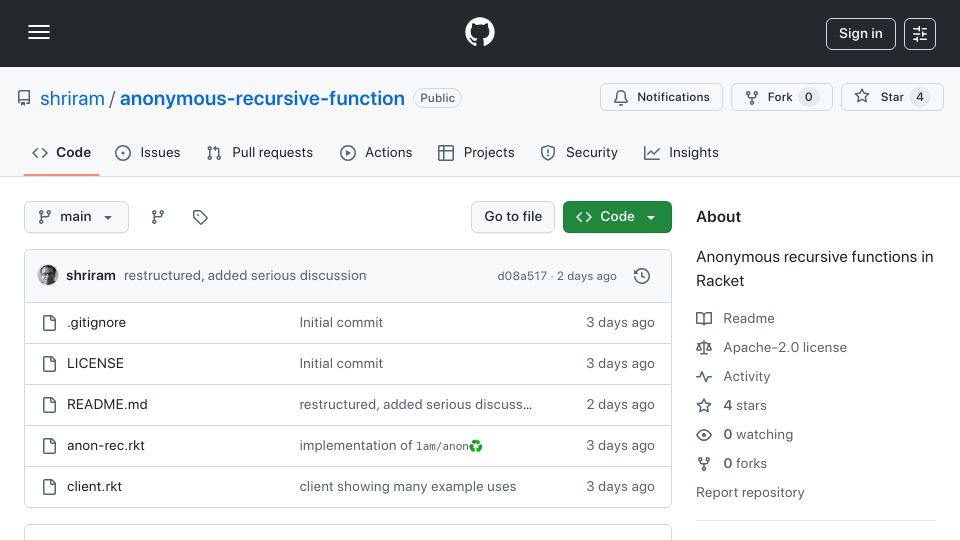View branches via the branch icon
Viewport: 960px width, 540px height.
tap(158, 217)
